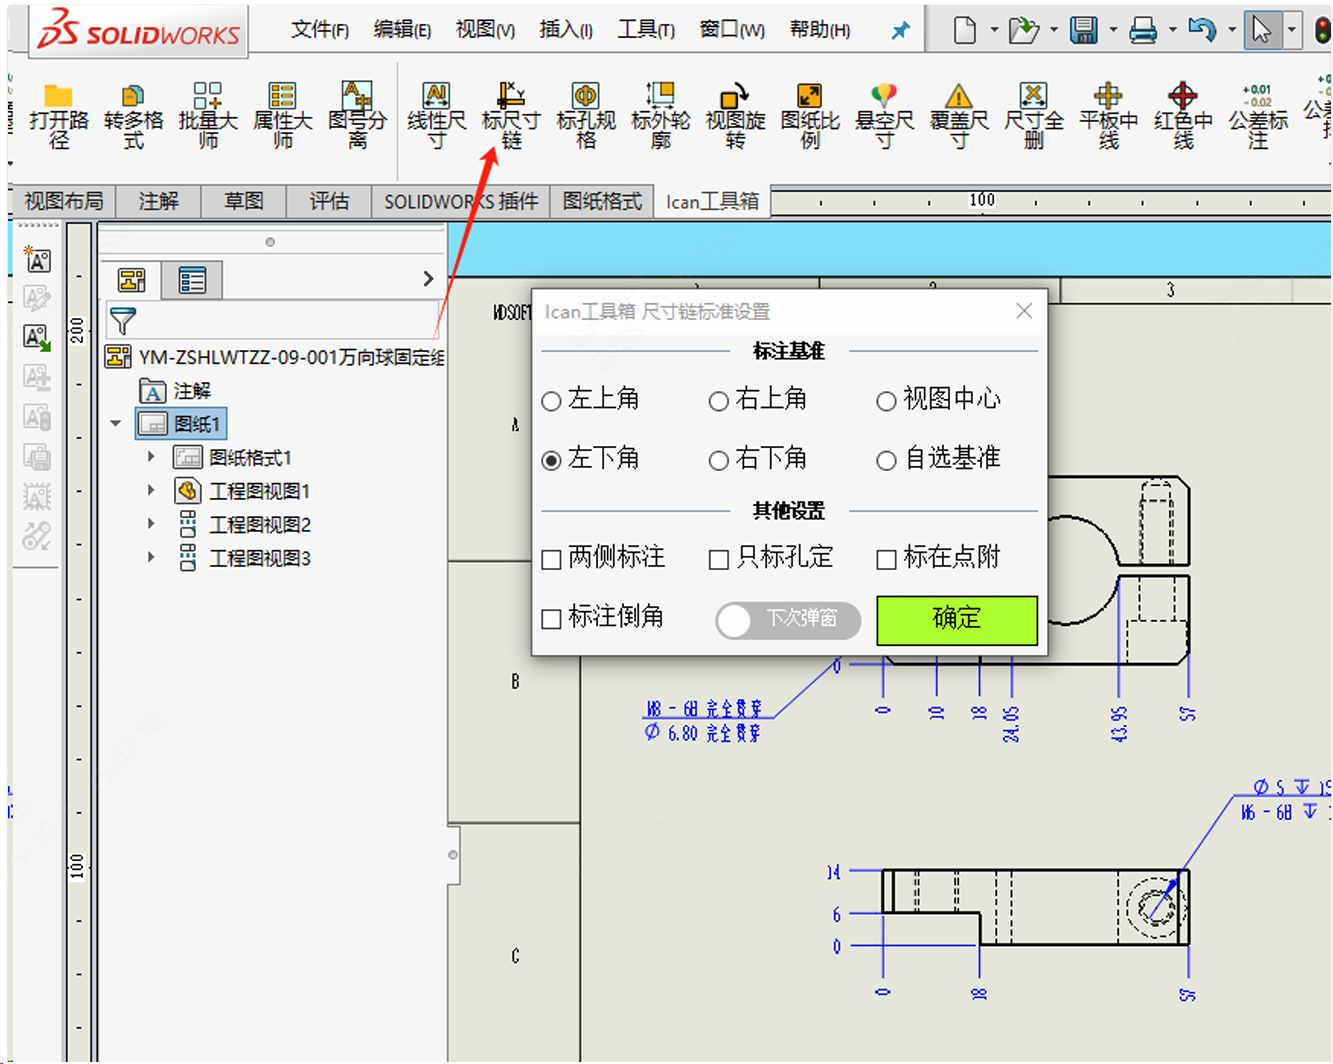The image size is (1333, 1064).
Task: Toggle the 下次弹窗 switch
Action: click(x=788, y=619)
